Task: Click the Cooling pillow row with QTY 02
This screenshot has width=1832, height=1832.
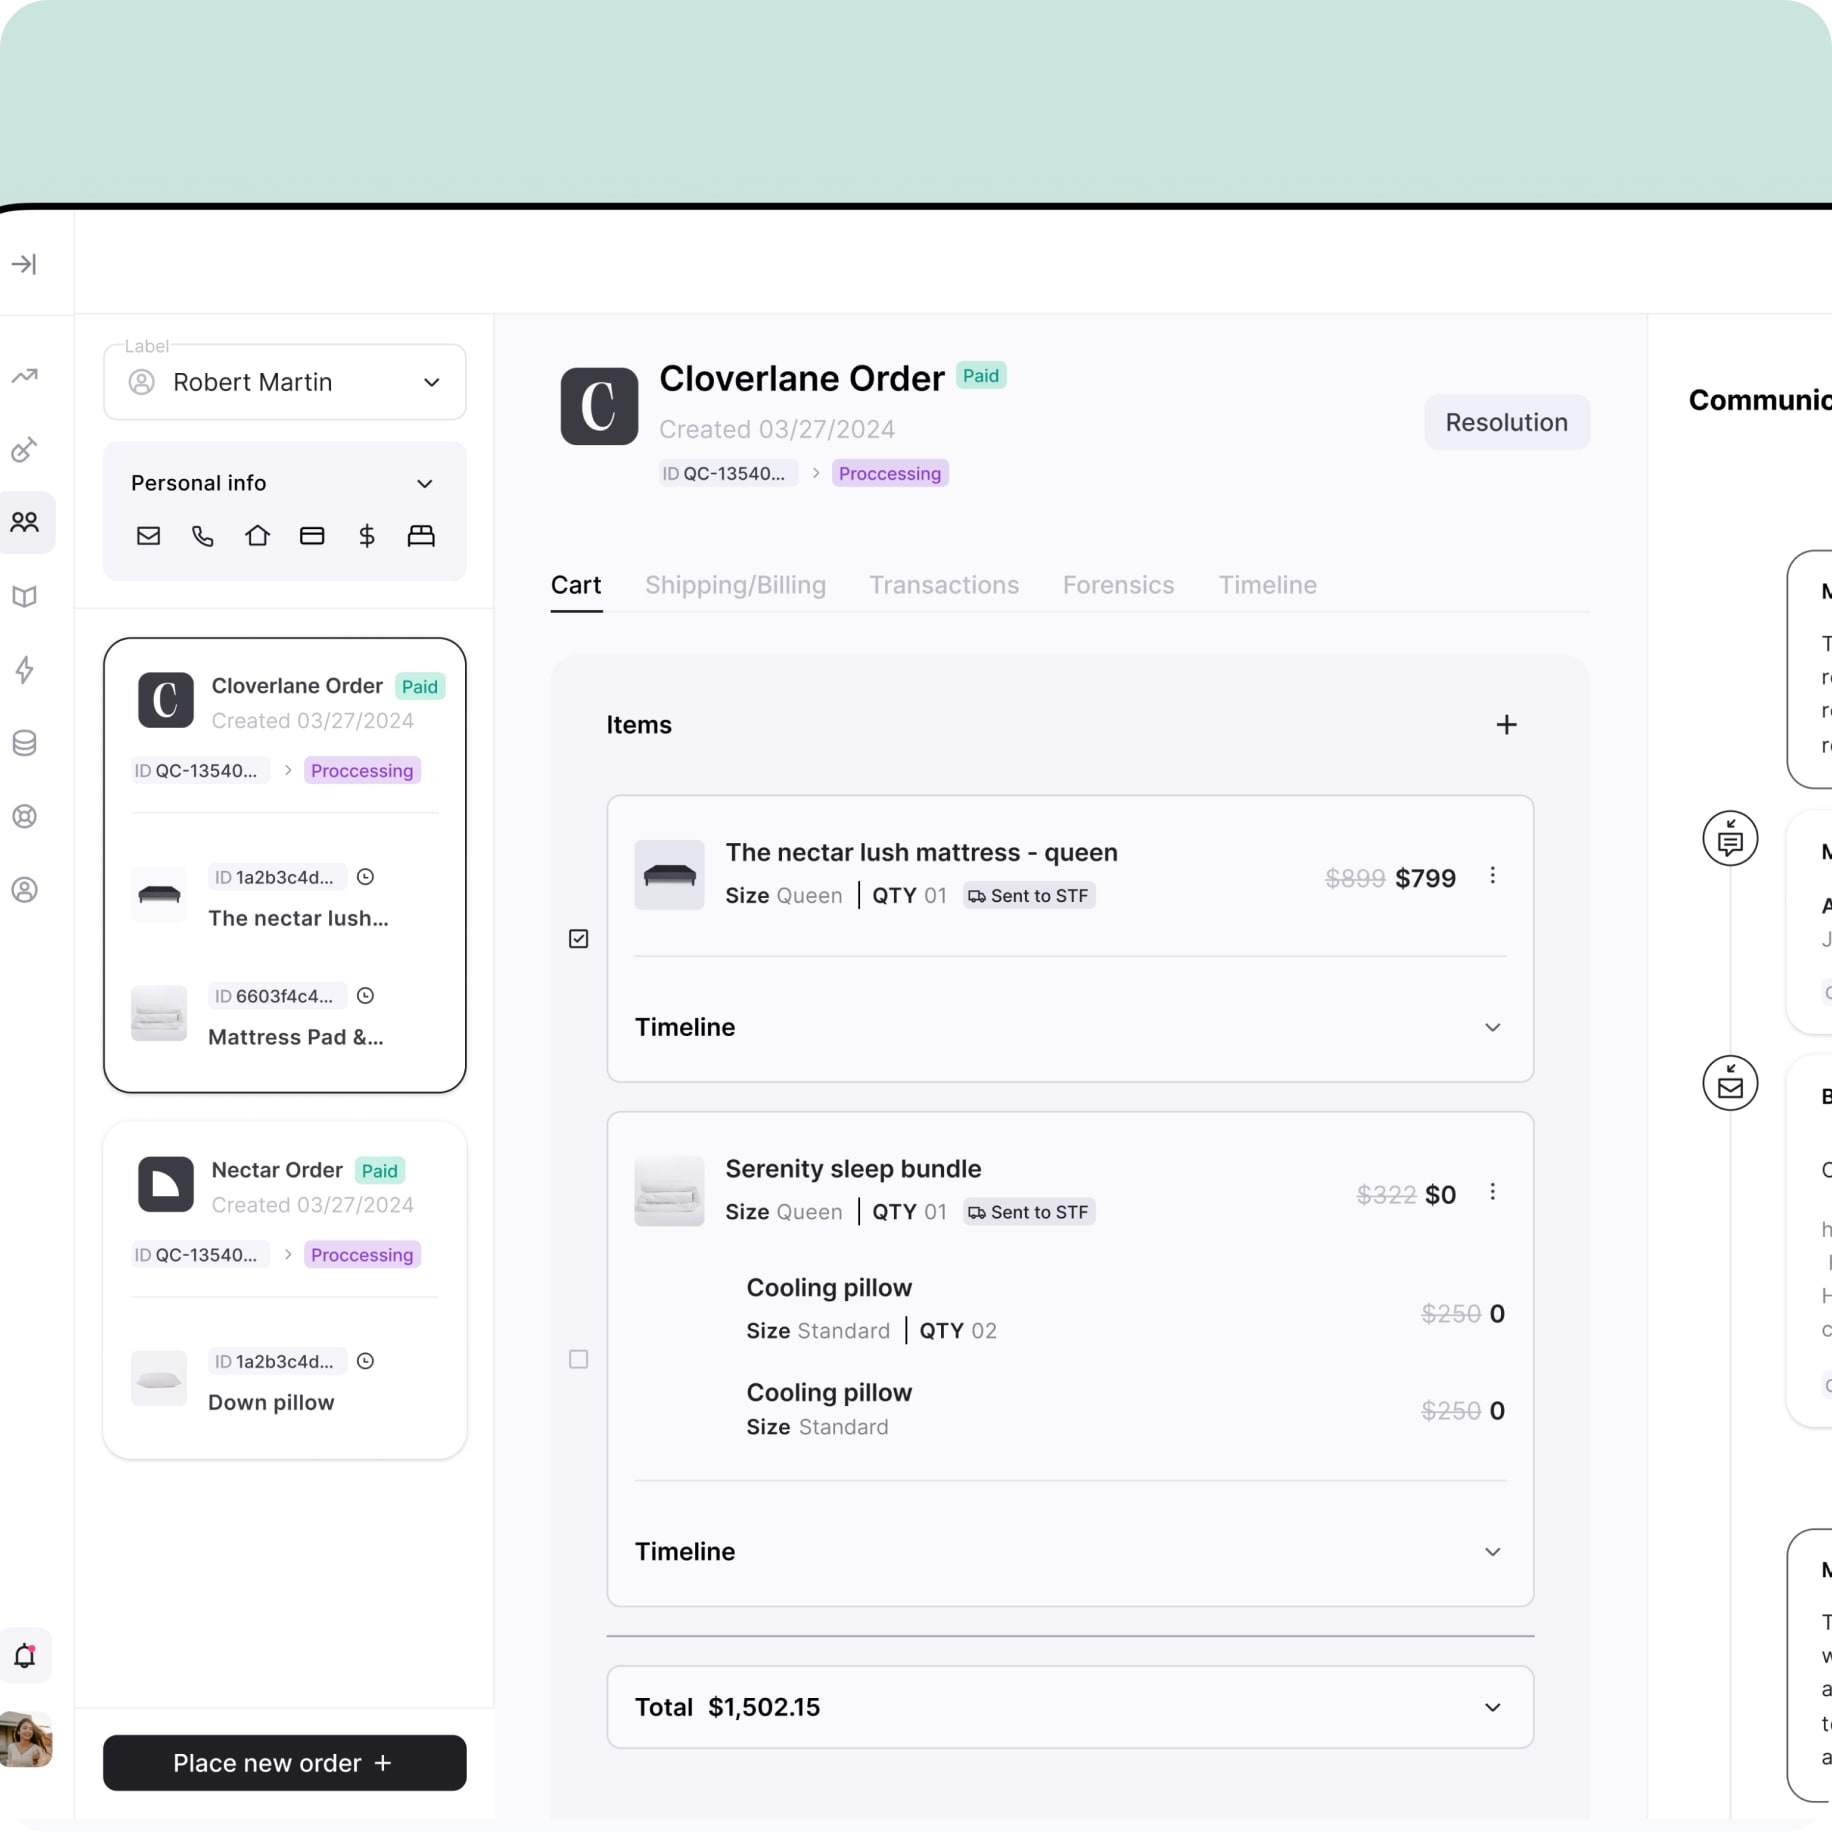Action: [x=1125, y=1309]
